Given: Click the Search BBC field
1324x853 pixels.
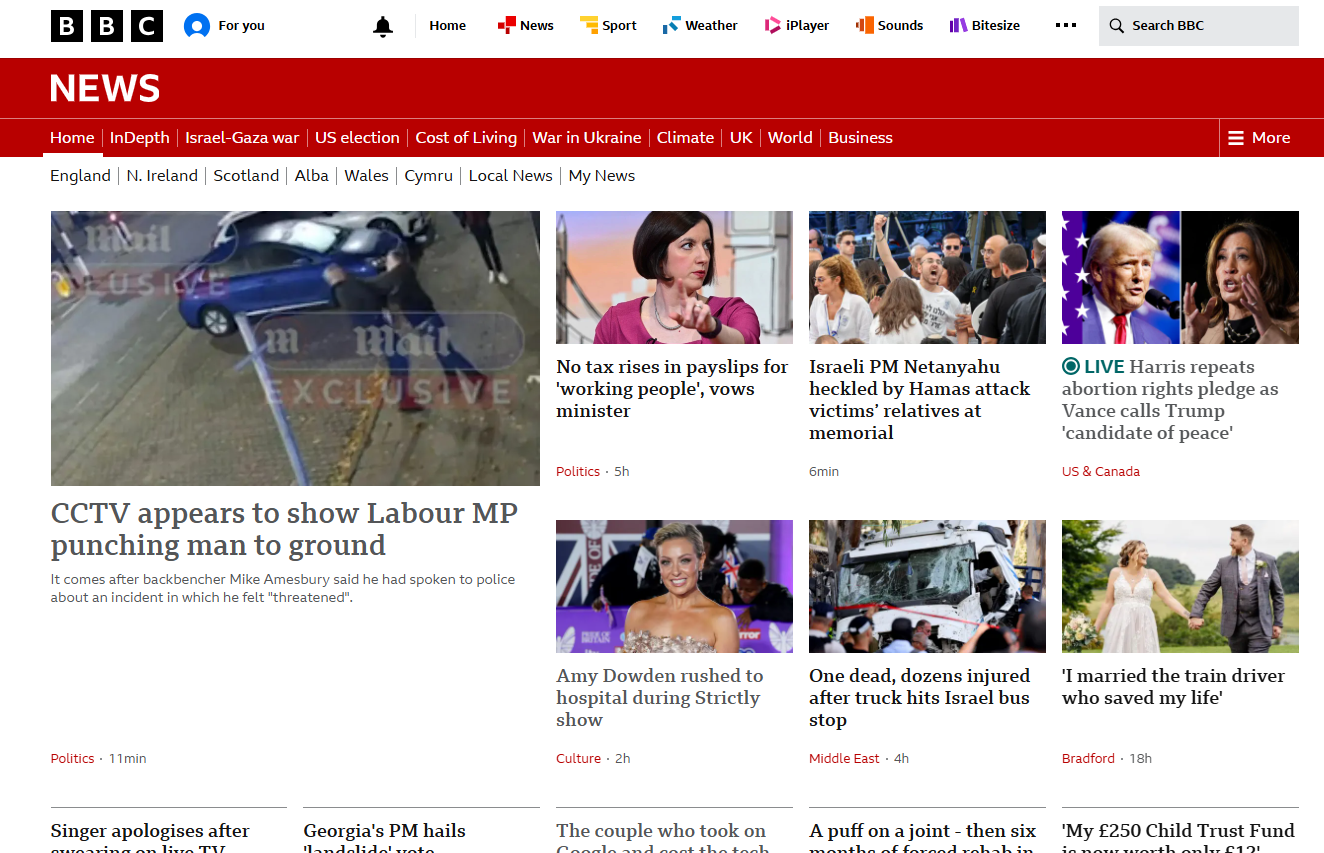Looking at the screenshot, I should (1198, 26).
